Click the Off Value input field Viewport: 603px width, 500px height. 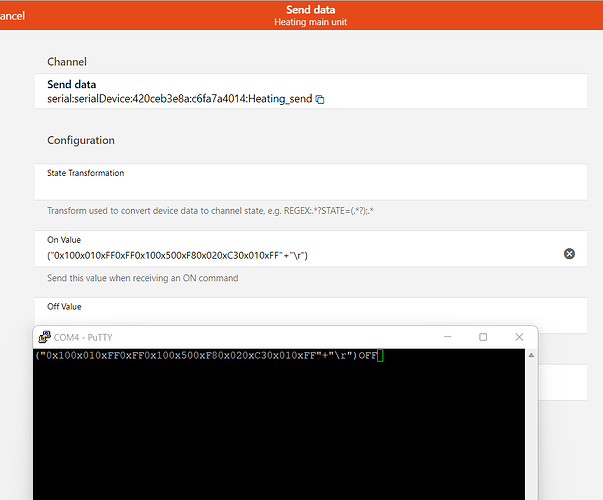pyautogui.click(x=311, y=315)
